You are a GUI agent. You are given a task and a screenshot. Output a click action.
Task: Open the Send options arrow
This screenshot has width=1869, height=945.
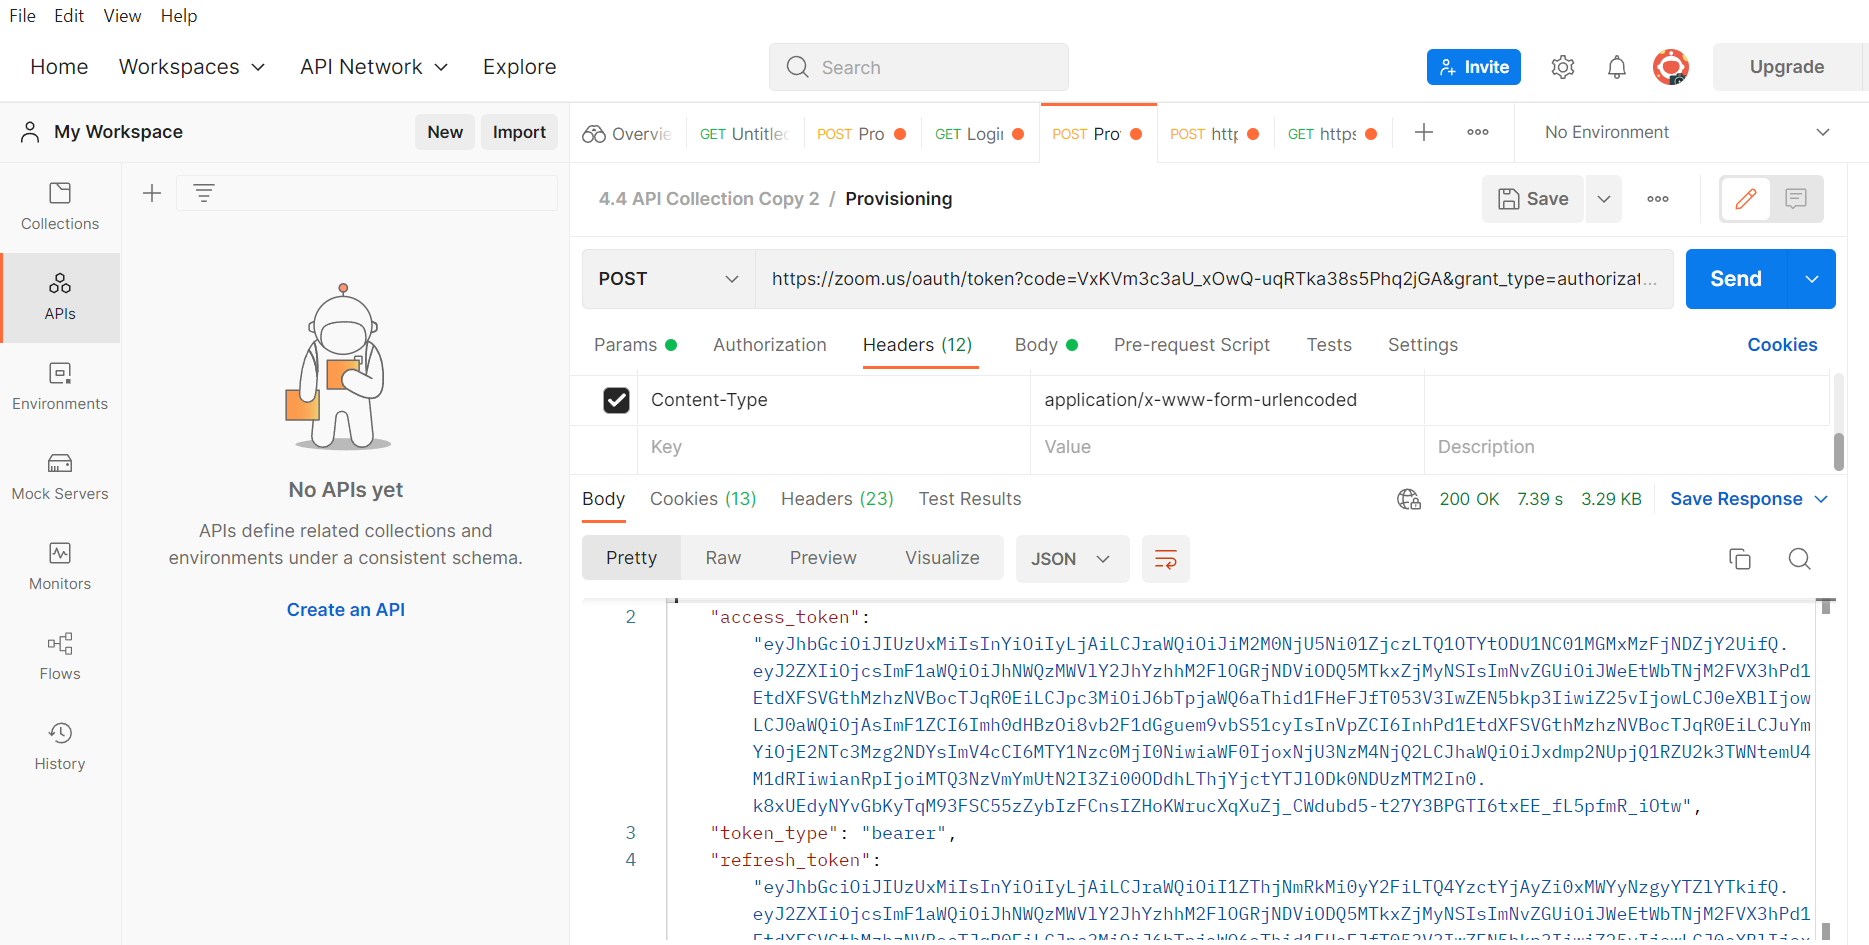pyautogui.click(x=1812, y=279)
